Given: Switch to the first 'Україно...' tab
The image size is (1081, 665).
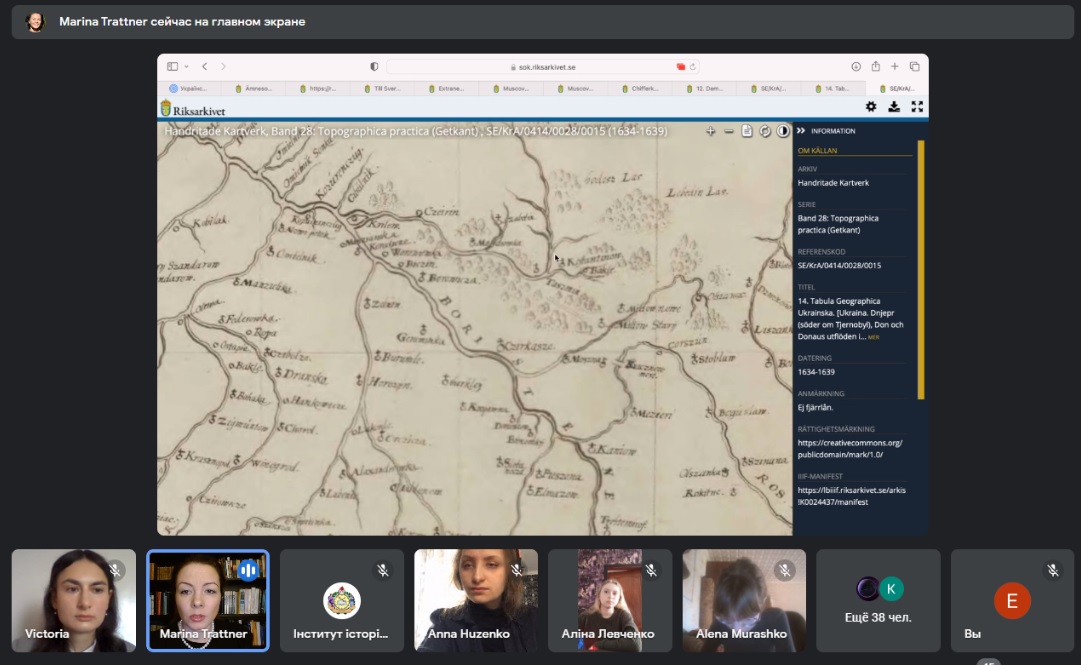Looking at the screenshot, I should pyautogui.click(x=188, y=88).
